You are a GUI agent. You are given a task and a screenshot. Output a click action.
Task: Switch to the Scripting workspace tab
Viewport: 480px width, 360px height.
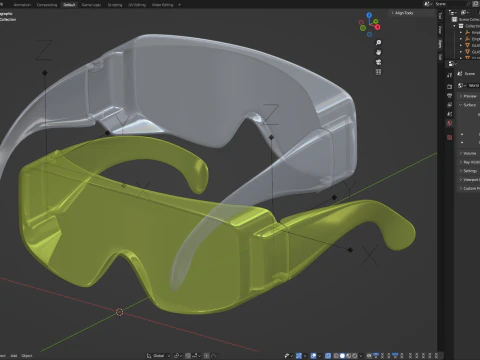pyautogui.click(x=115, y=5)
